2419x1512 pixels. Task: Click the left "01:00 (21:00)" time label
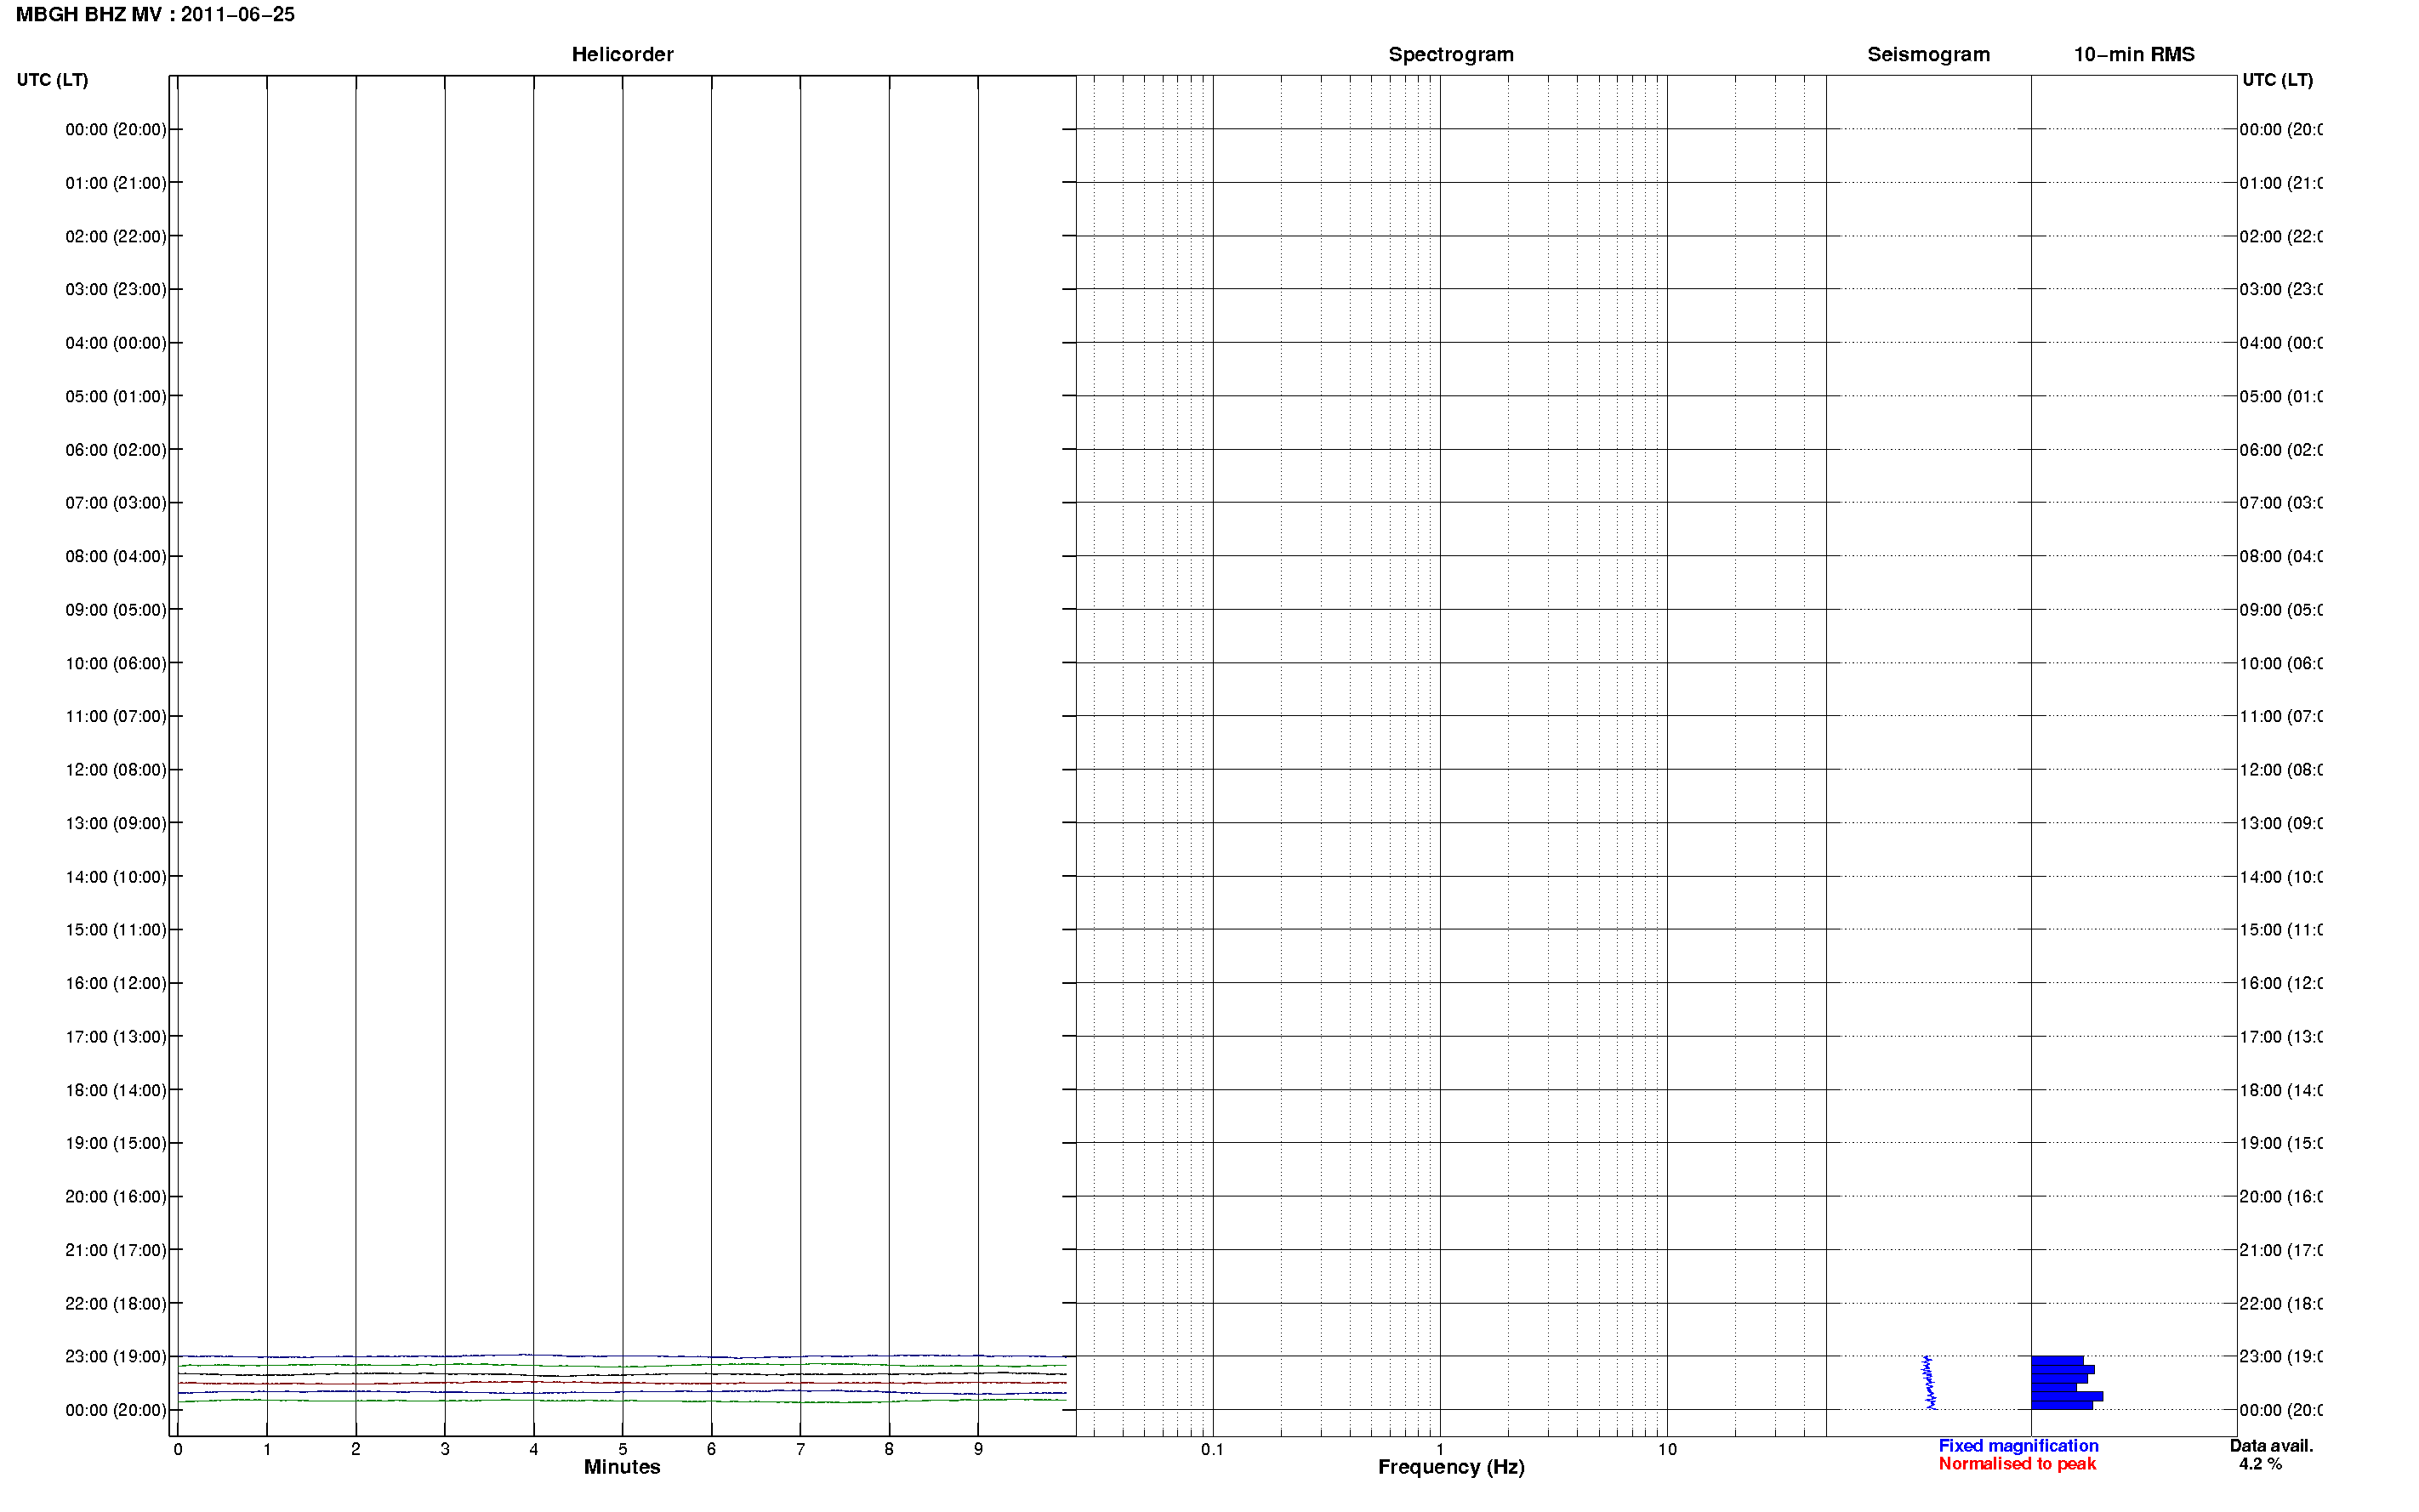tap(116, 183)
